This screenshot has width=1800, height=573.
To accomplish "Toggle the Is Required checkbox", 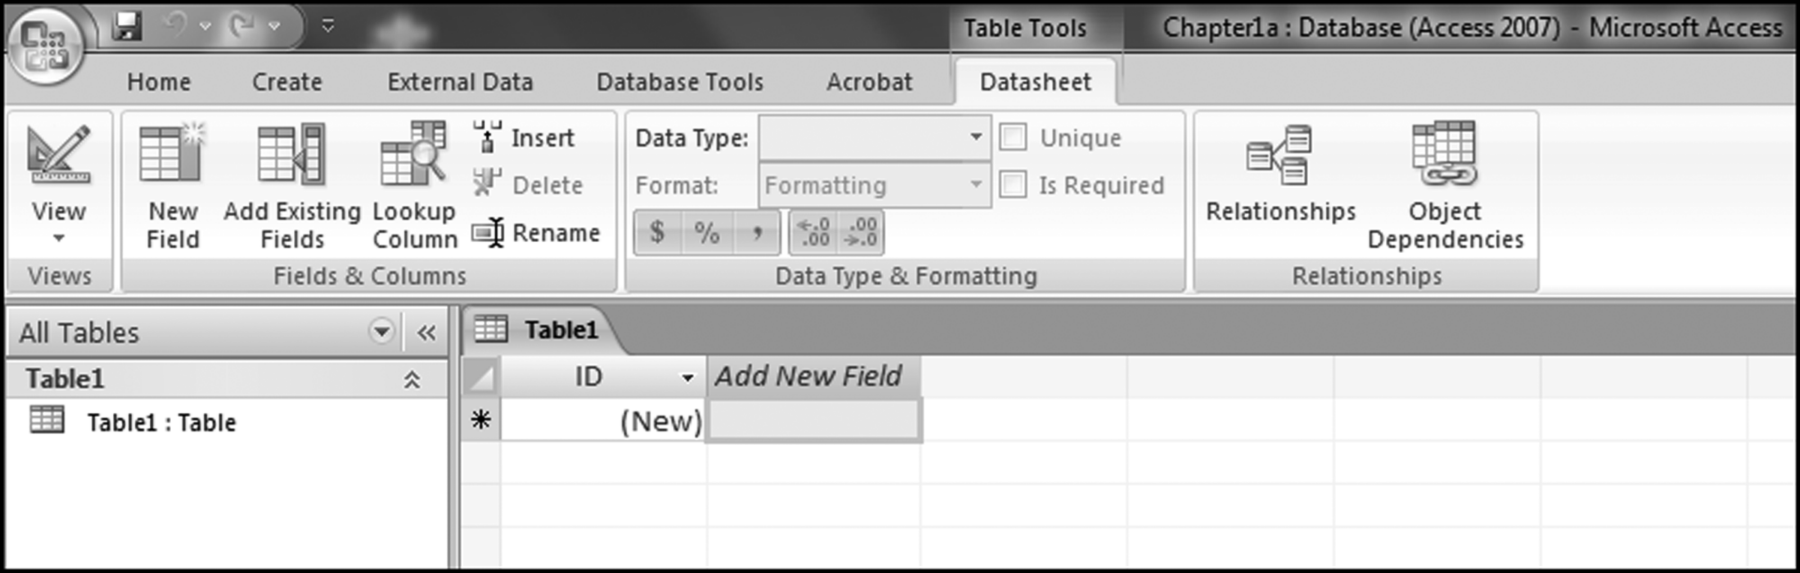I will (x=1013, y=185).
